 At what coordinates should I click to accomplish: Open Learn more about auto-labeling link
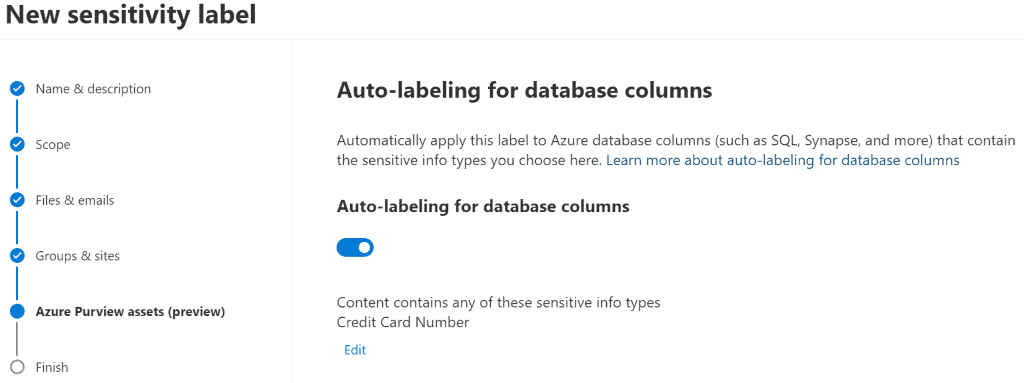[x=782, y=160]
